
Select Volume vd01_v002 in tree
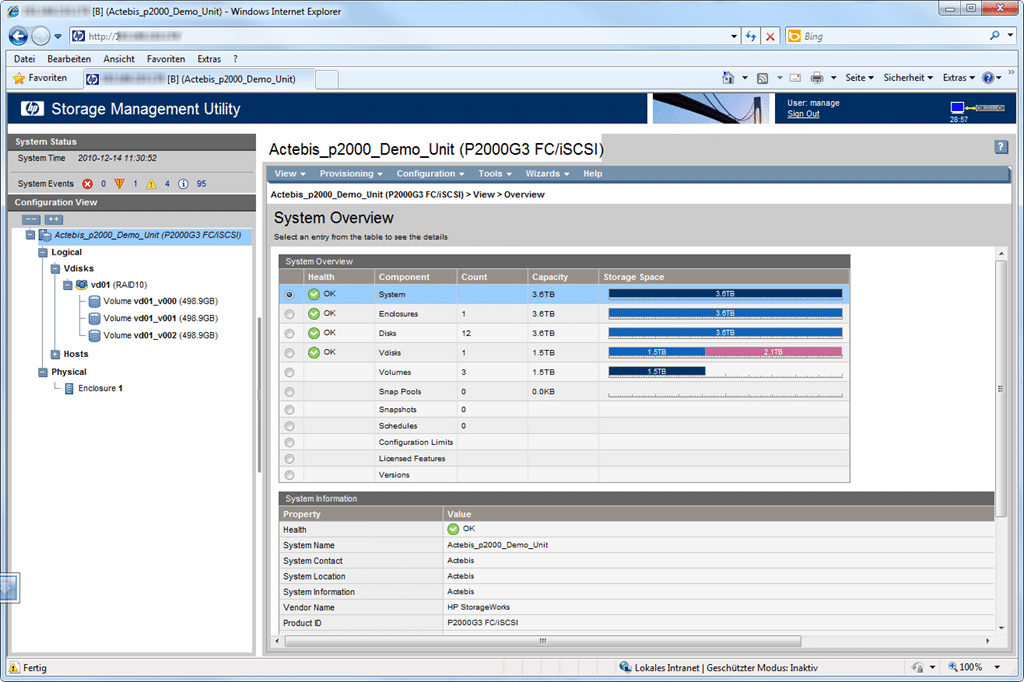pos(160,335)
